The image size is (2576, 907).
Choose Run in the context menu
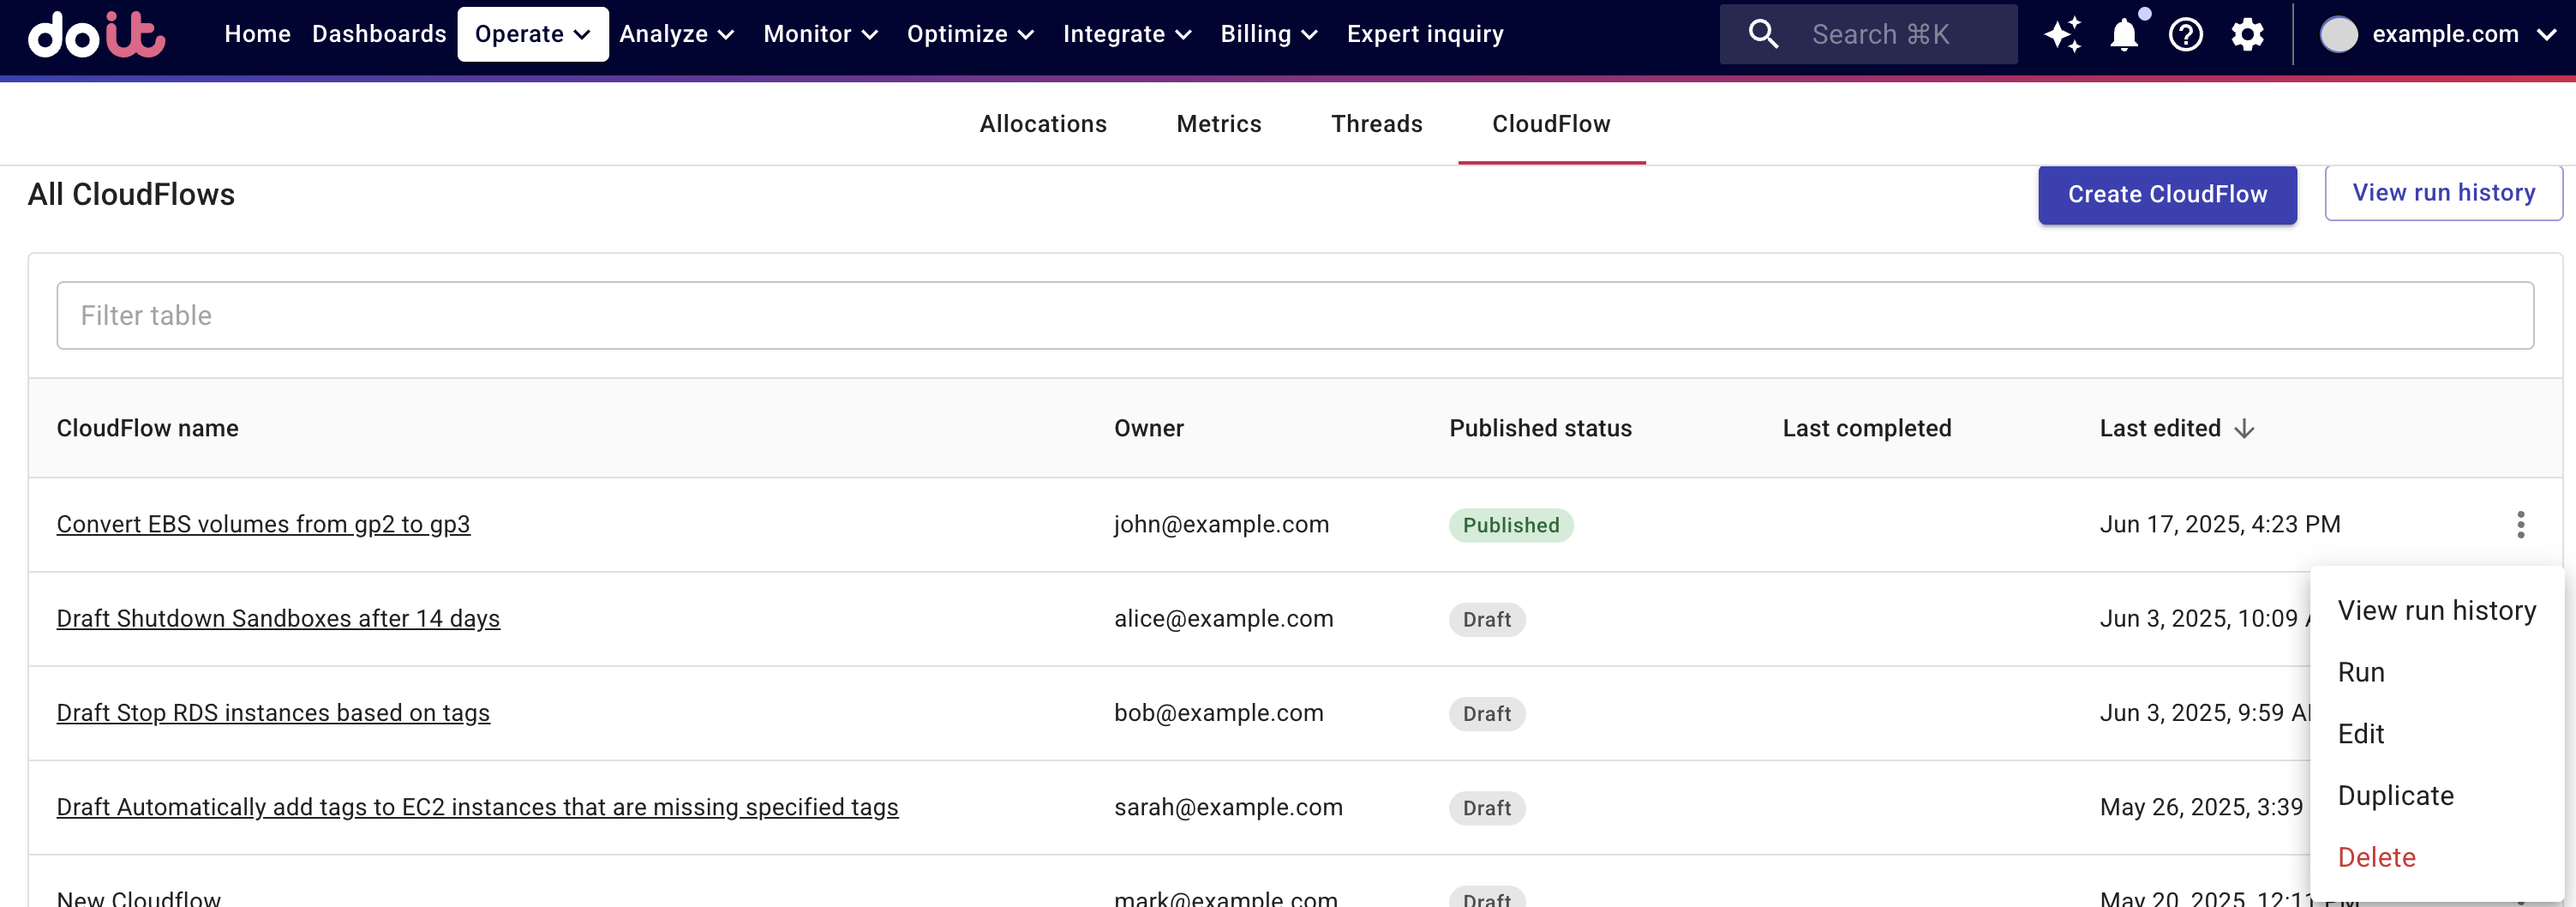coord(2436,672)
